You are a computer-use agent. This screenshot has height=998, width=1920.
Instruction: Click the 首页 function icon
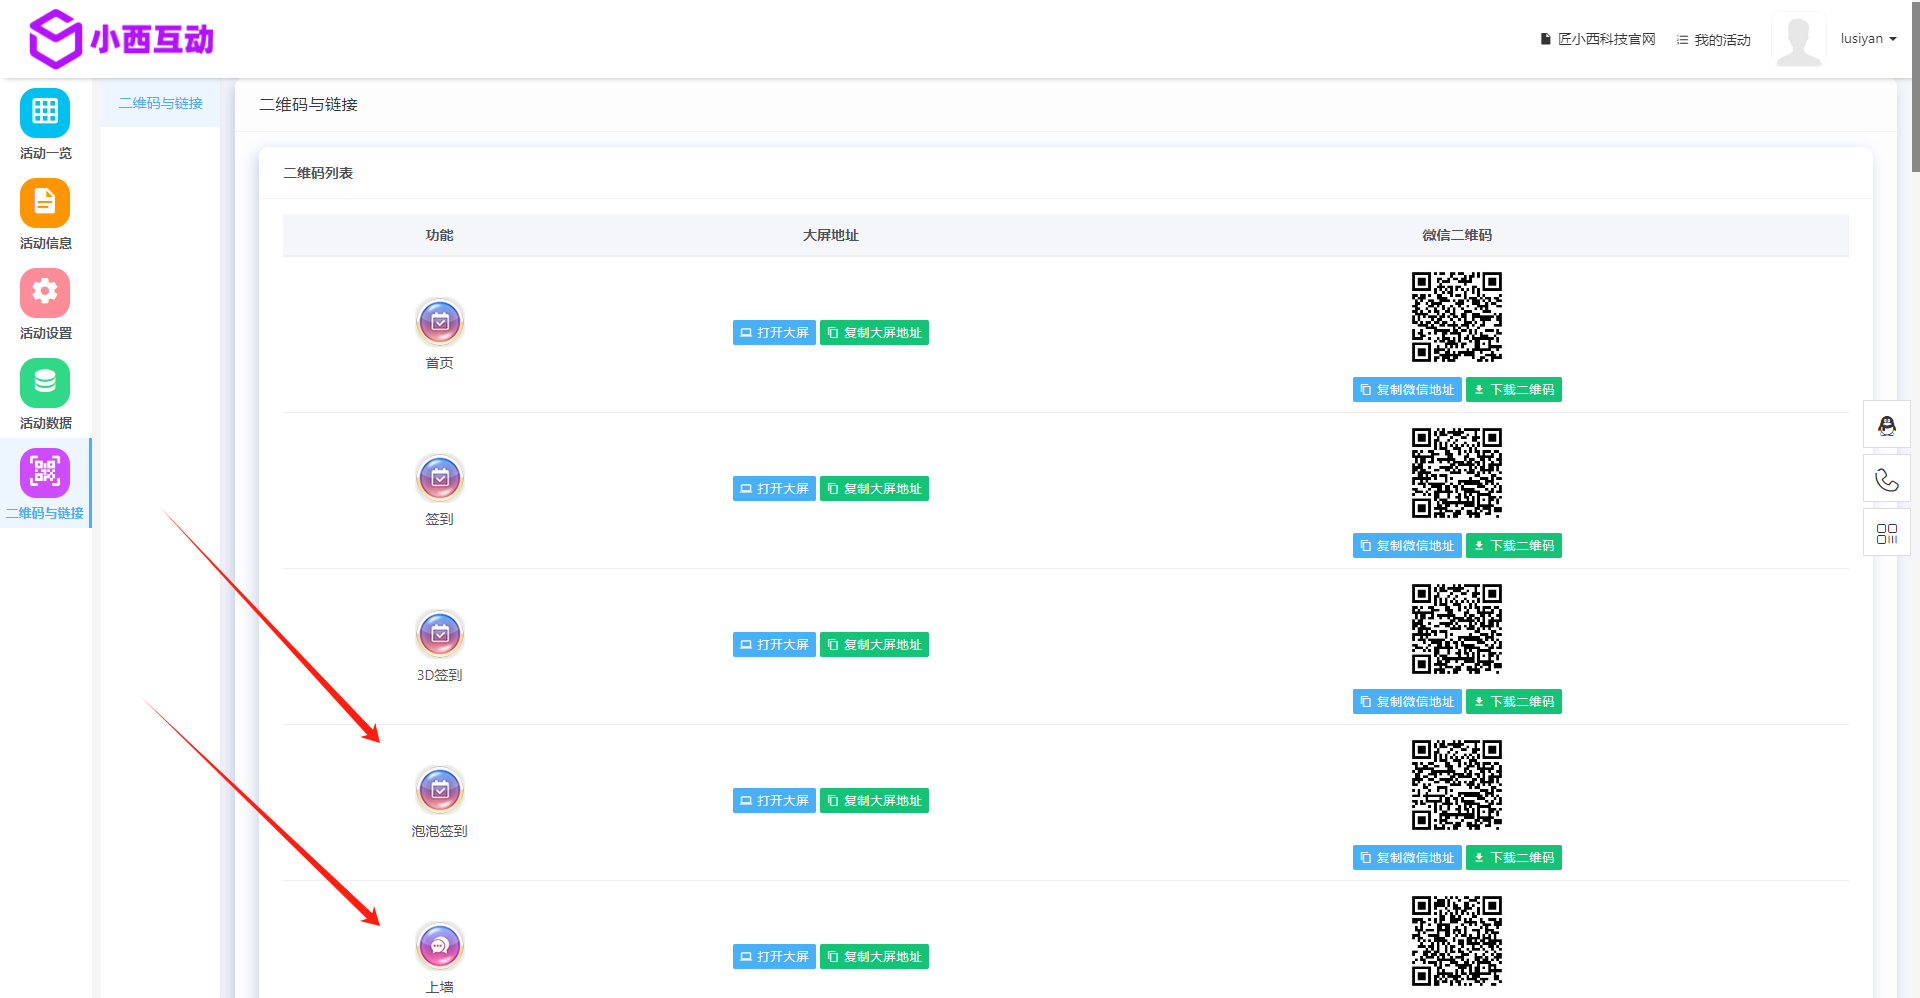coord(440,322)
